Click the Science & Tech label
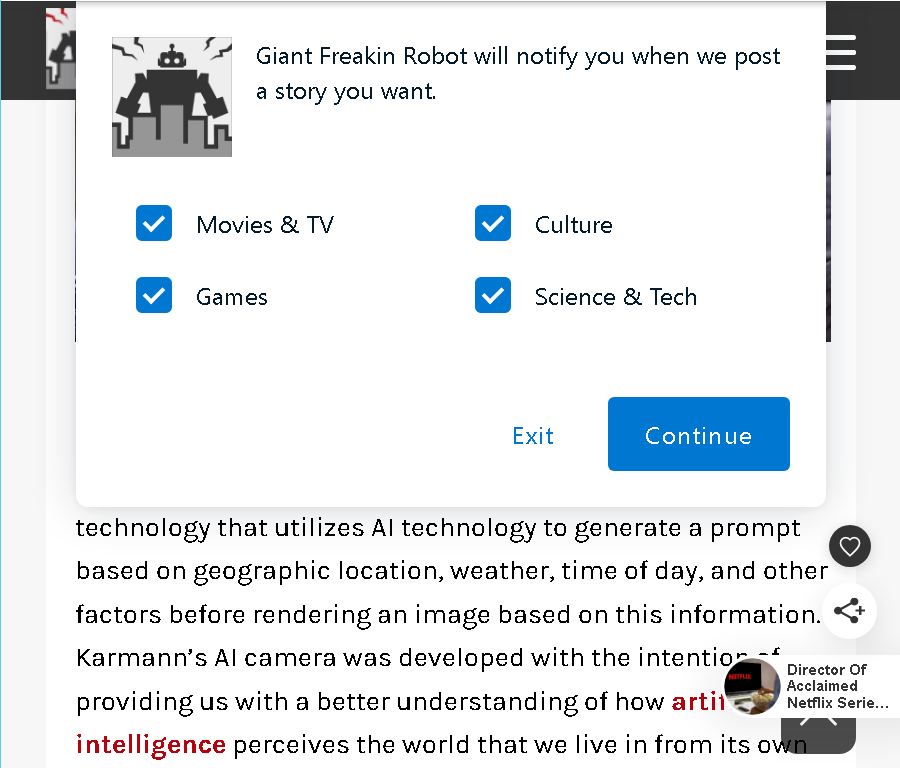 pos(616,297)
